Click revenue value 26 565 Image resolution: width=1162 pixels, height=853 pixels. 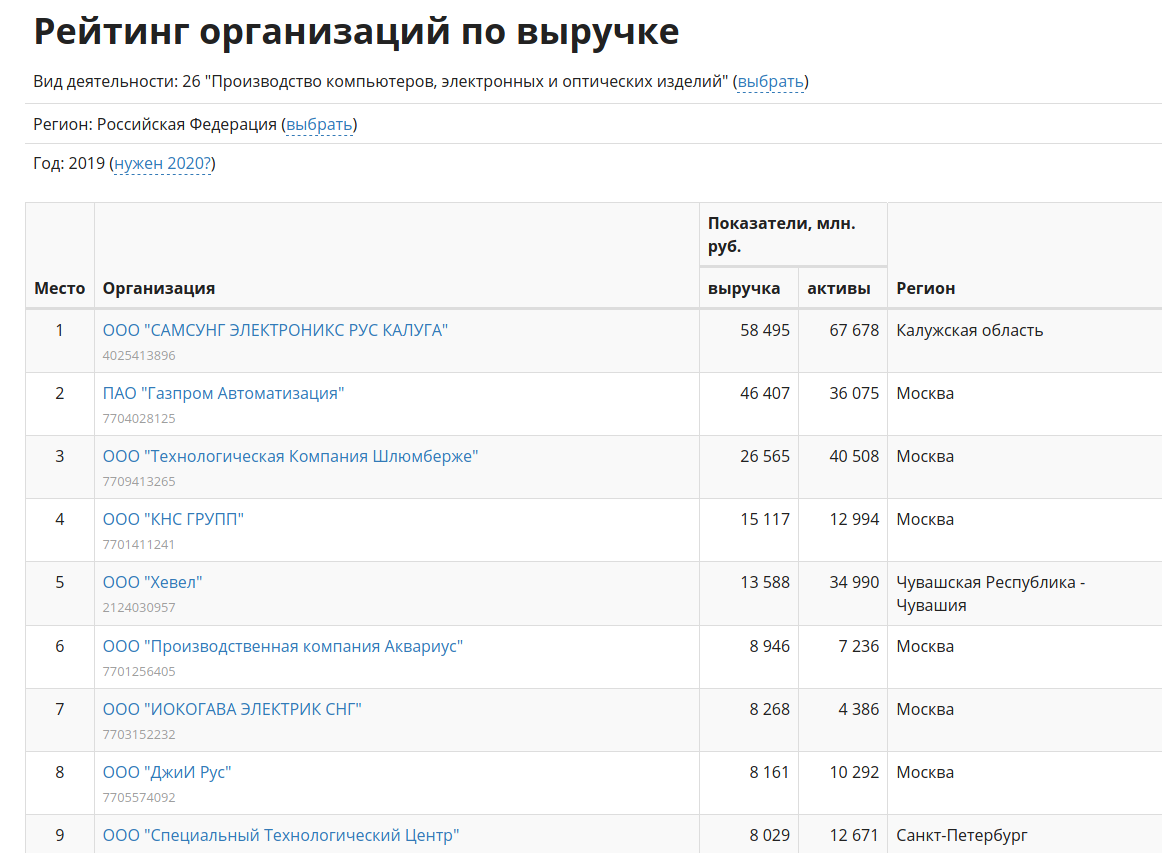[x=765, y=457]
